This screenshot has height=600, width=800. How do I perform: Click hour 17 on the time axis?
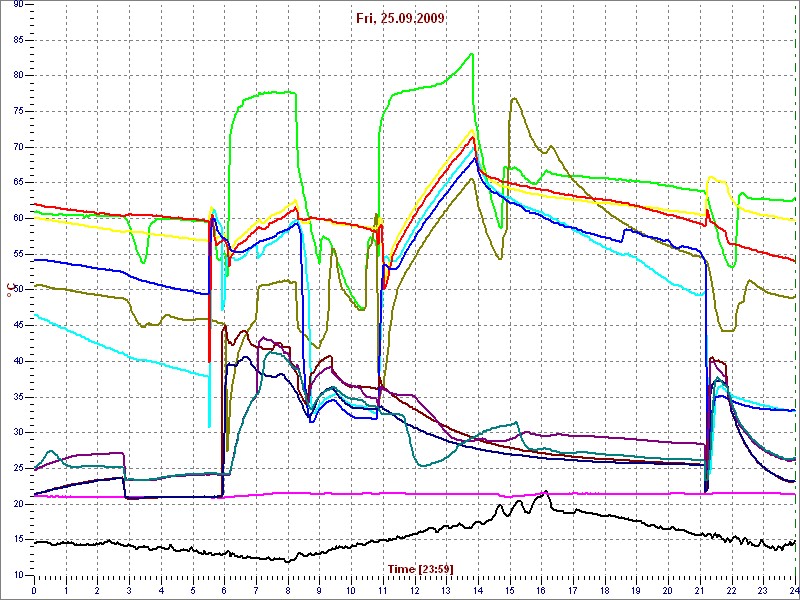coord(572,589)
